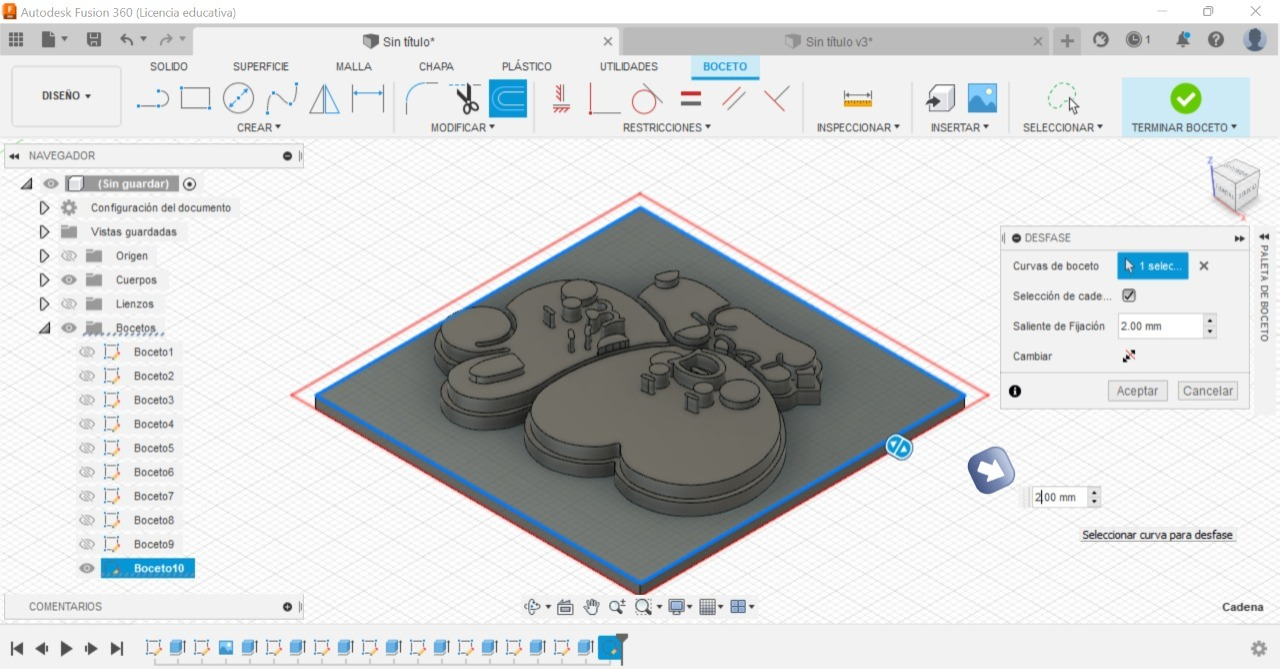This screenshot has height=669, width=1280.
Task: Open the CREAR dropdown menu
Action: pyautogui.click(x=259, y=128)
